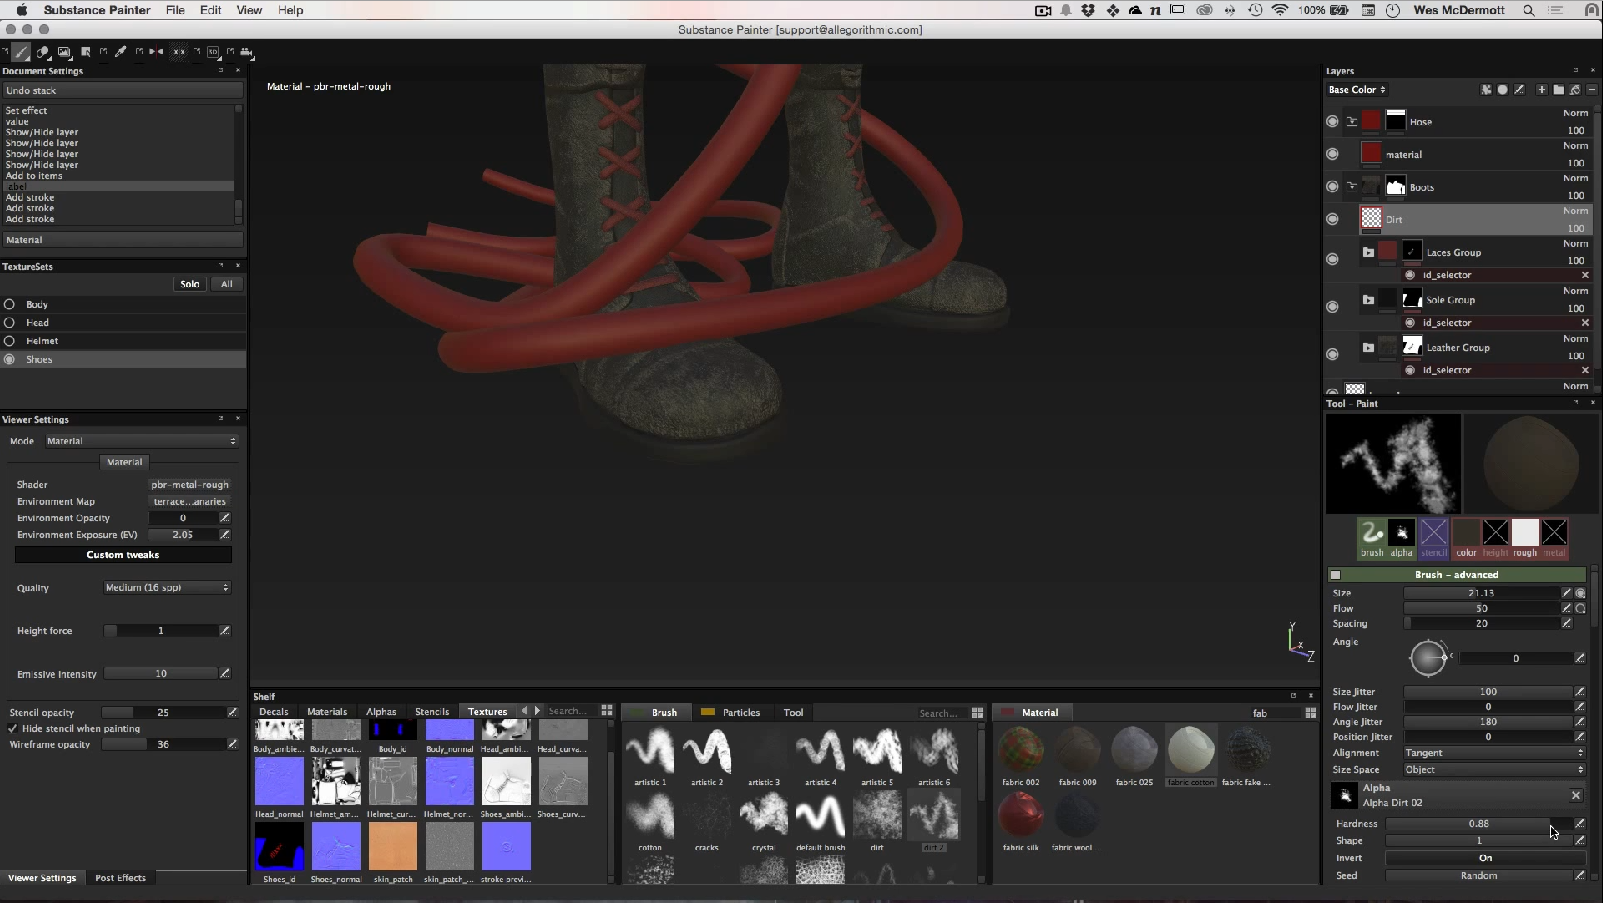Click the Custom tweaks button
1603x903 pixels.
tap(123, 555)
